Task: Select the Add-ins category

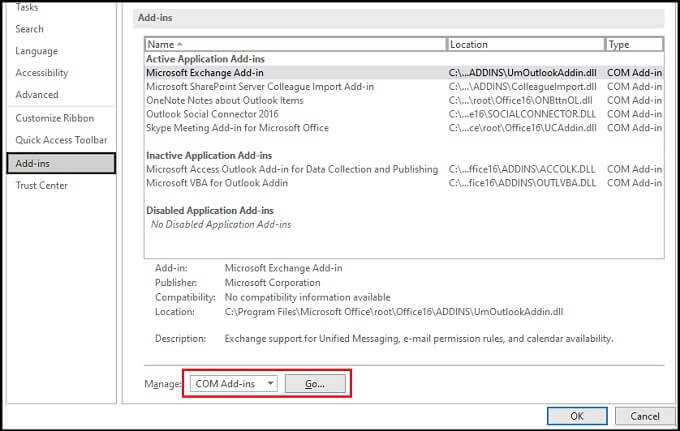Action: coord(61,163)
